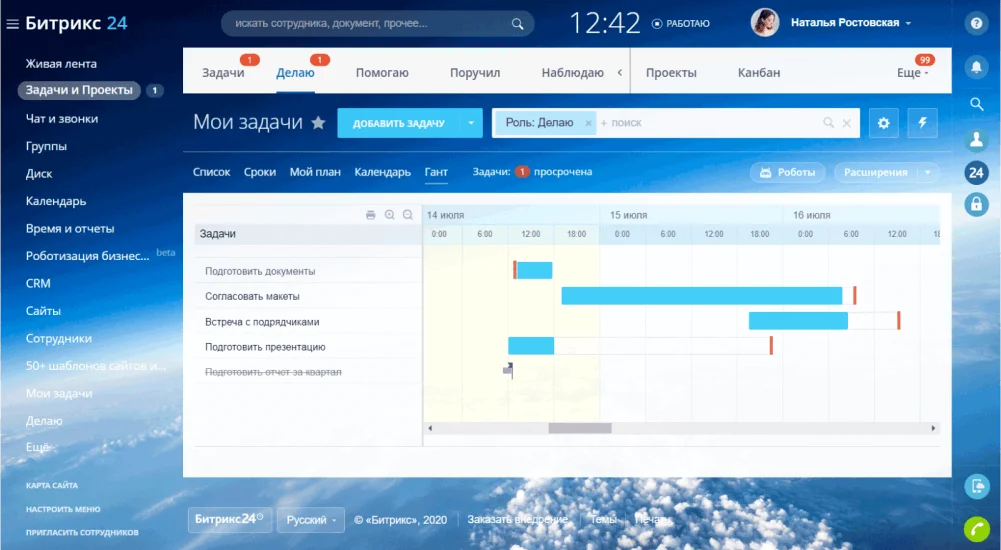Click the lightning bolt button

pyautogui.click(x=922, y=123)
